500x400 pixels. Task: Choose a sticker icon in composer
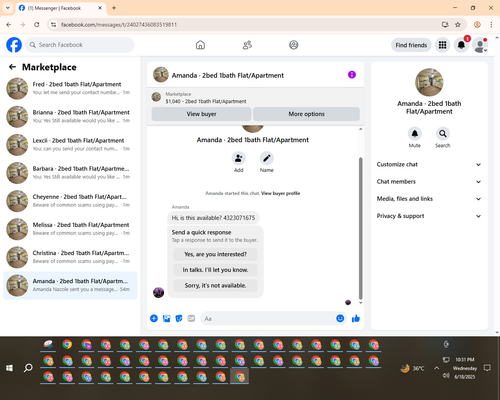pos(179,318)
